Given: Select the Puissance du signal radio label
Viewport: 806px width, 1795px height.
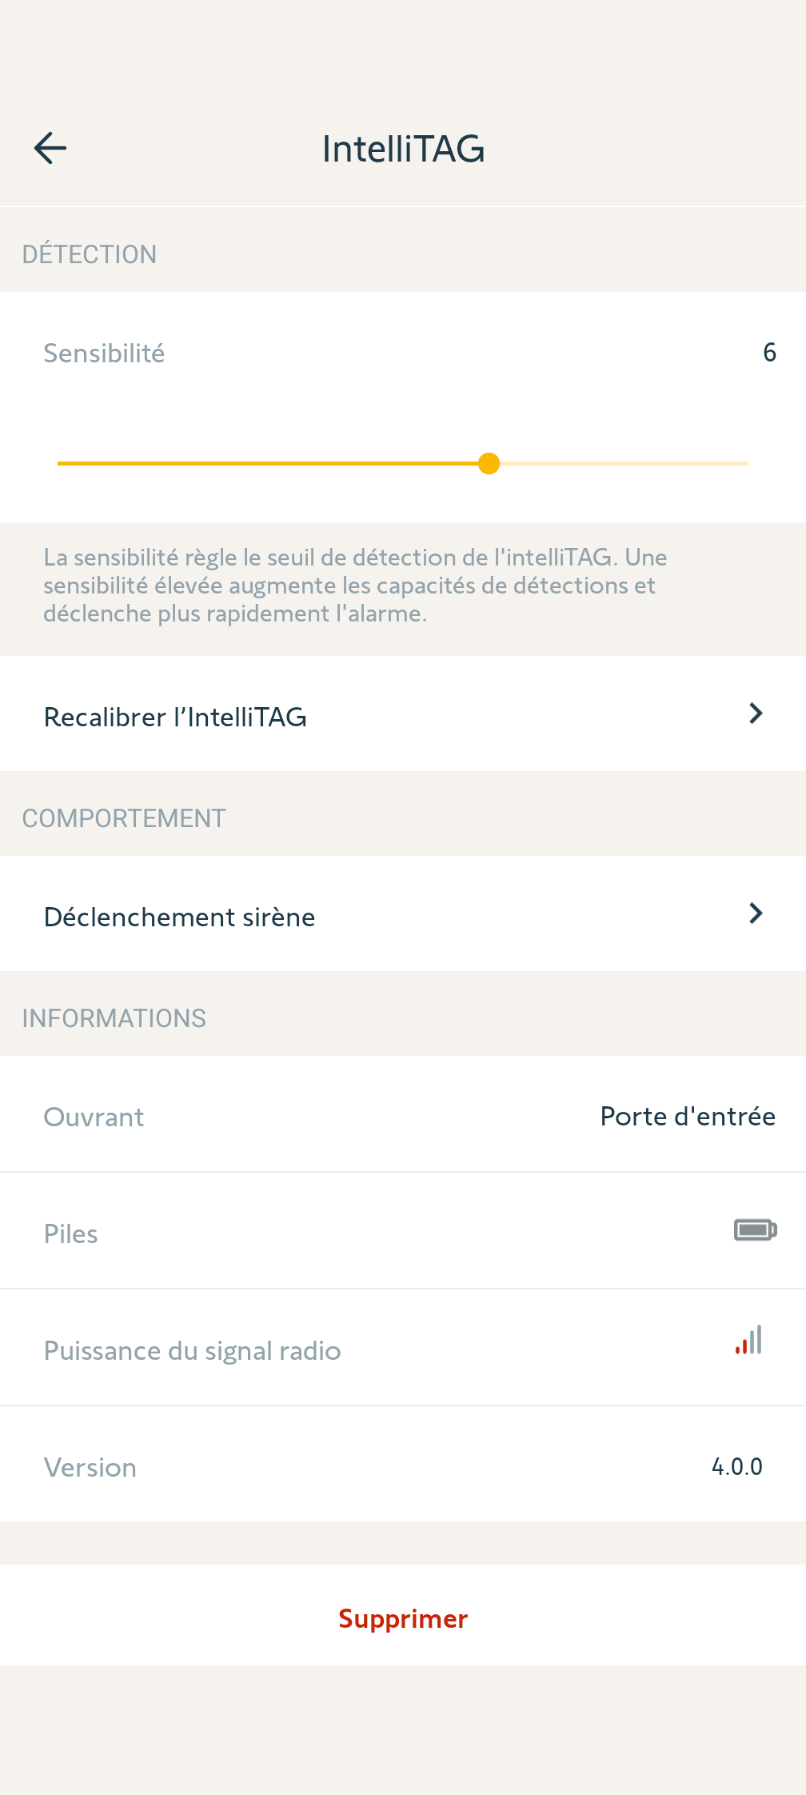Looking at the screenshot, I should point(192,1351).
